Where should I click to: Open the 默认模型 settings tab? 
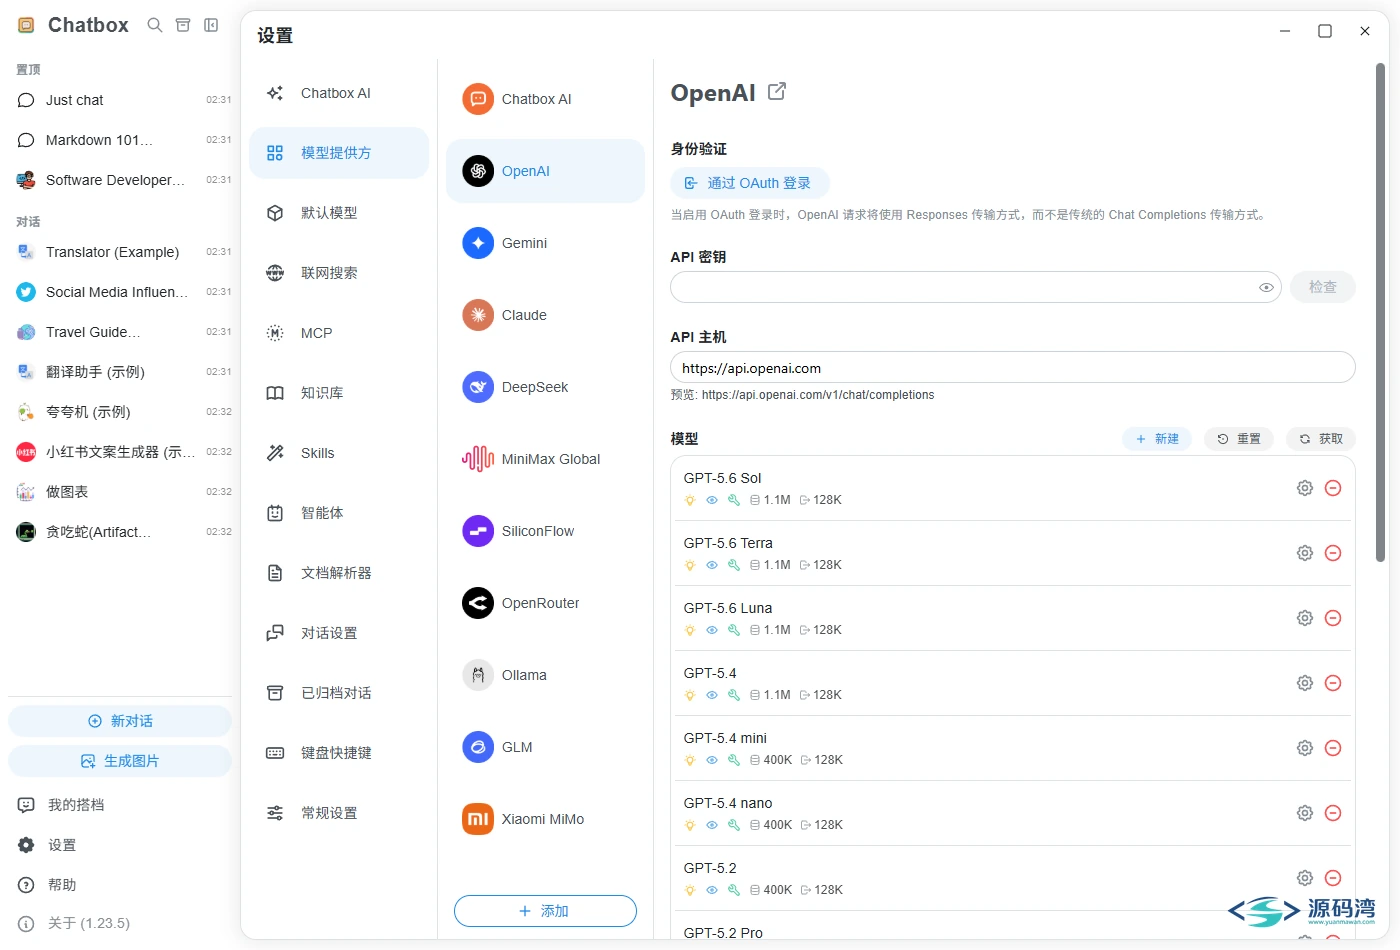(339, 213)
